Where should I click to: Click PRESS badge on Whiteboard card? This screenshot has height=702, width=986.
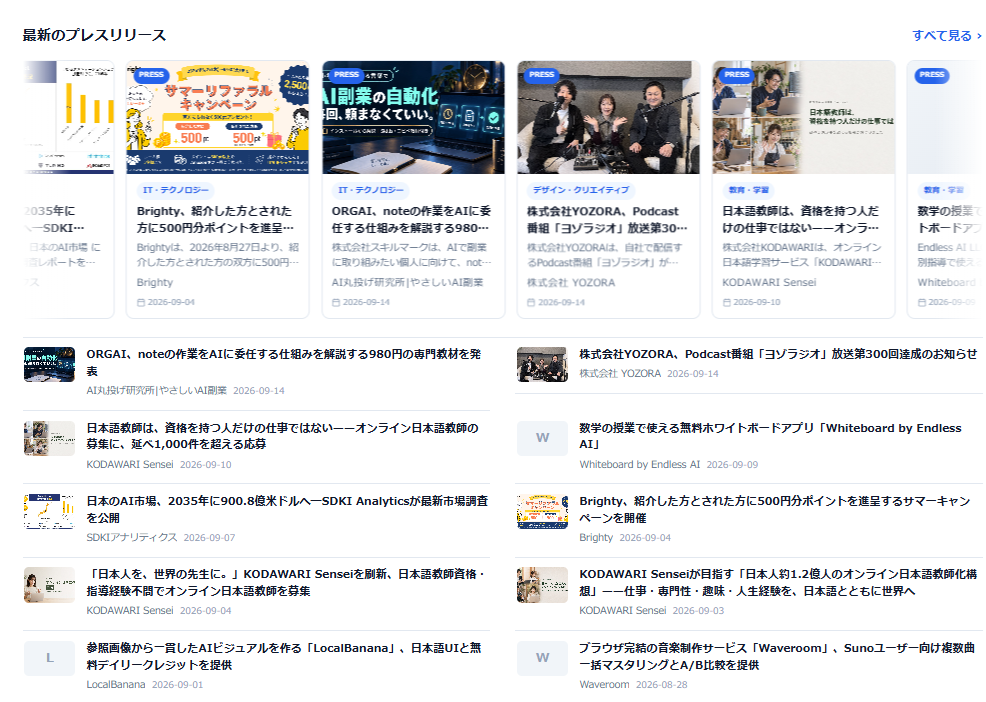click(x=932, y=75)
